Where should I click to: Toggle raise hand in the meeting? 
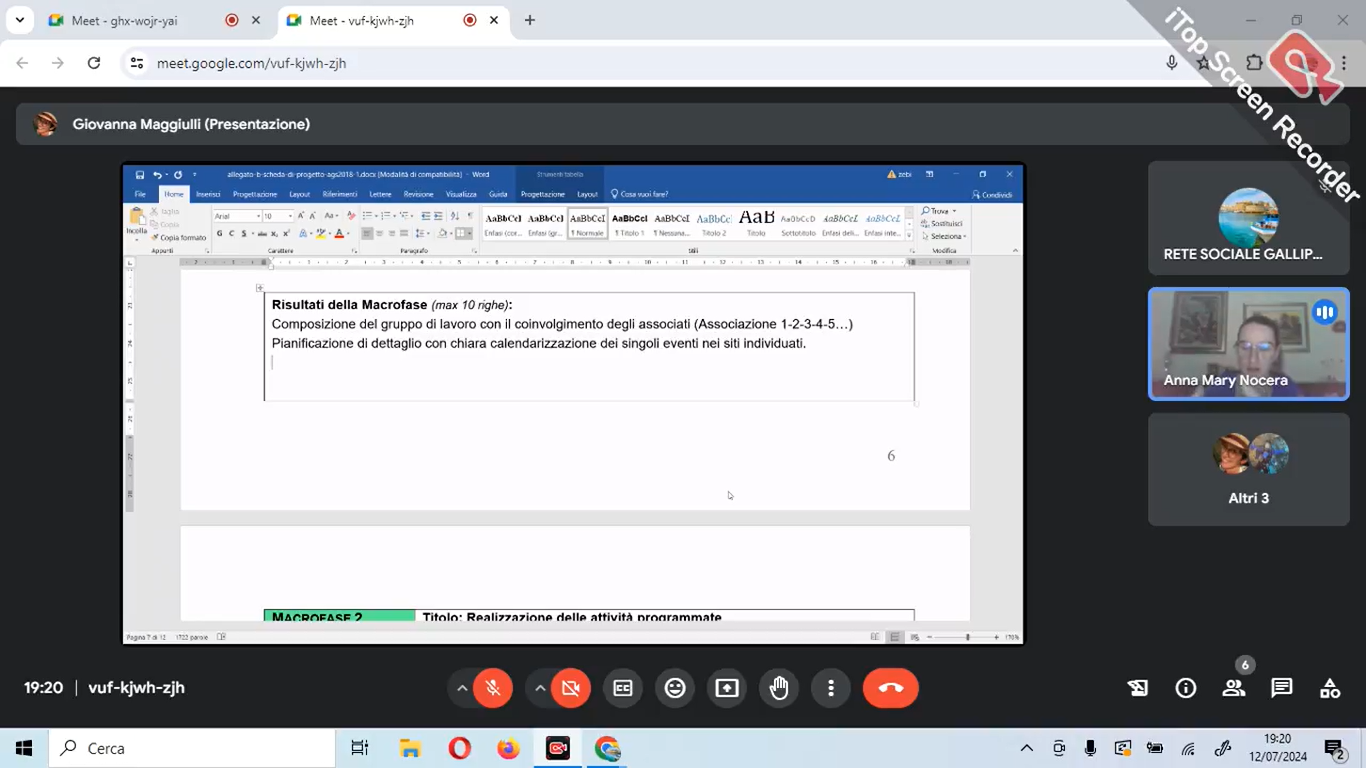(x=779, y=688)
